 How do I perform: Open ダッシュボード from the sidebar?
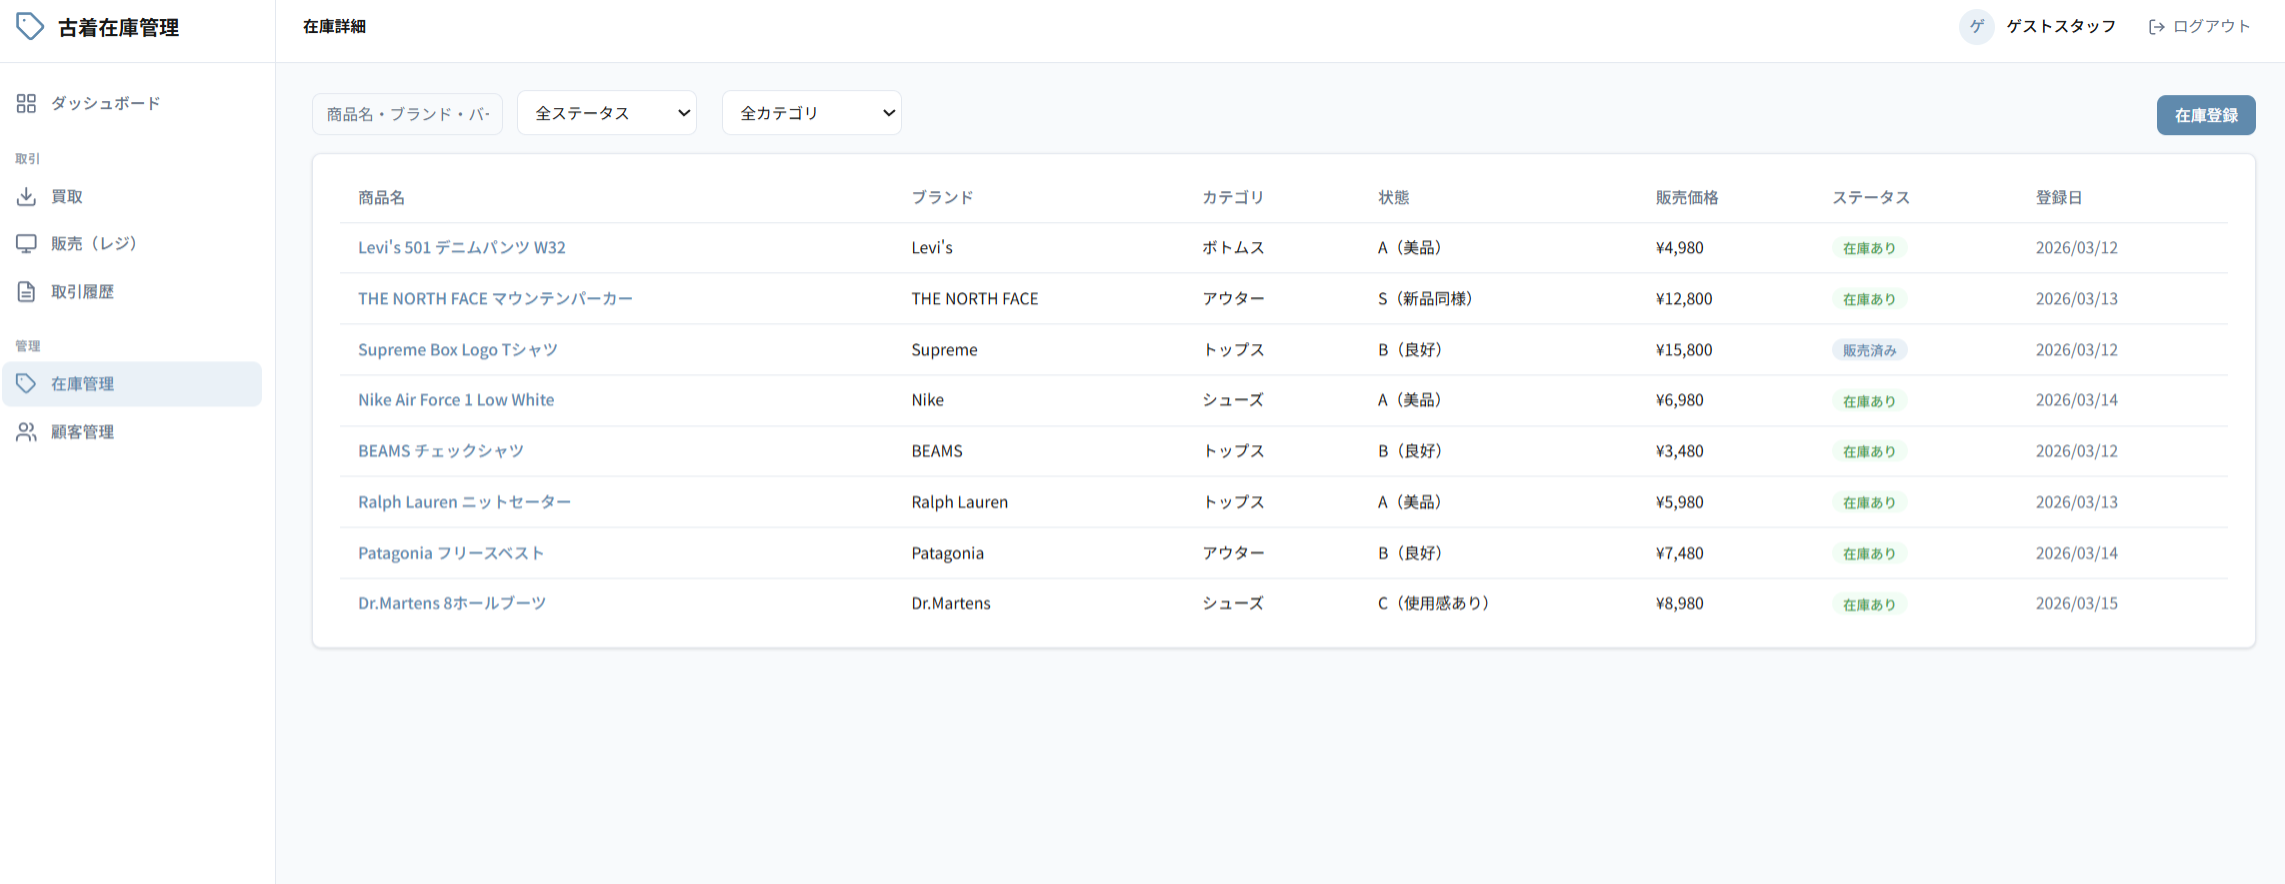[105, 103]
